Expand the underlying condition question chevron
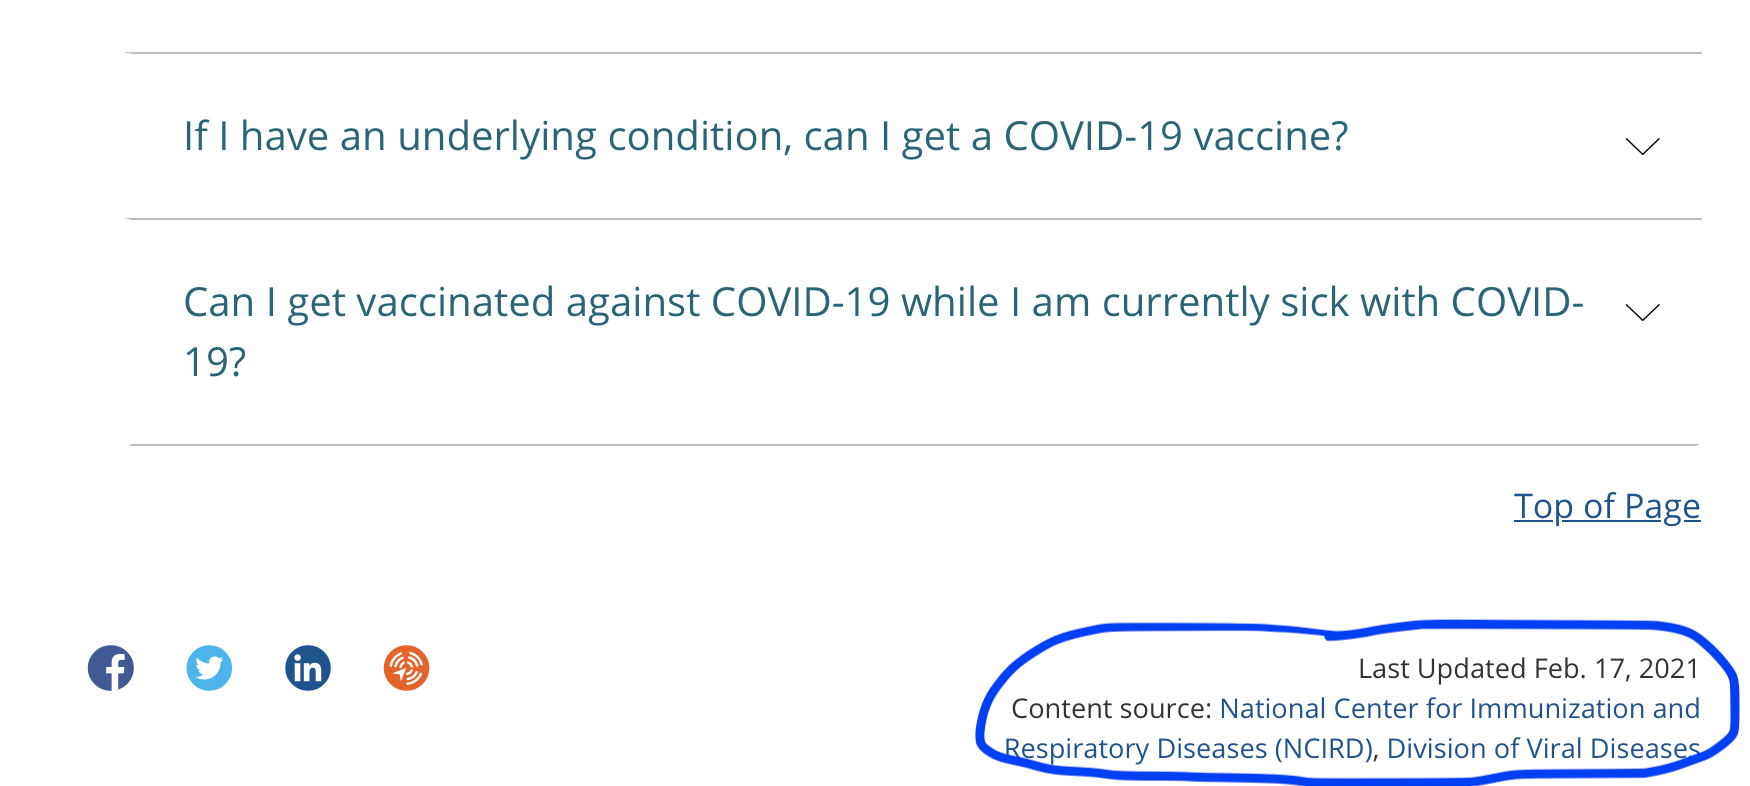 [x=1643, y=146]
